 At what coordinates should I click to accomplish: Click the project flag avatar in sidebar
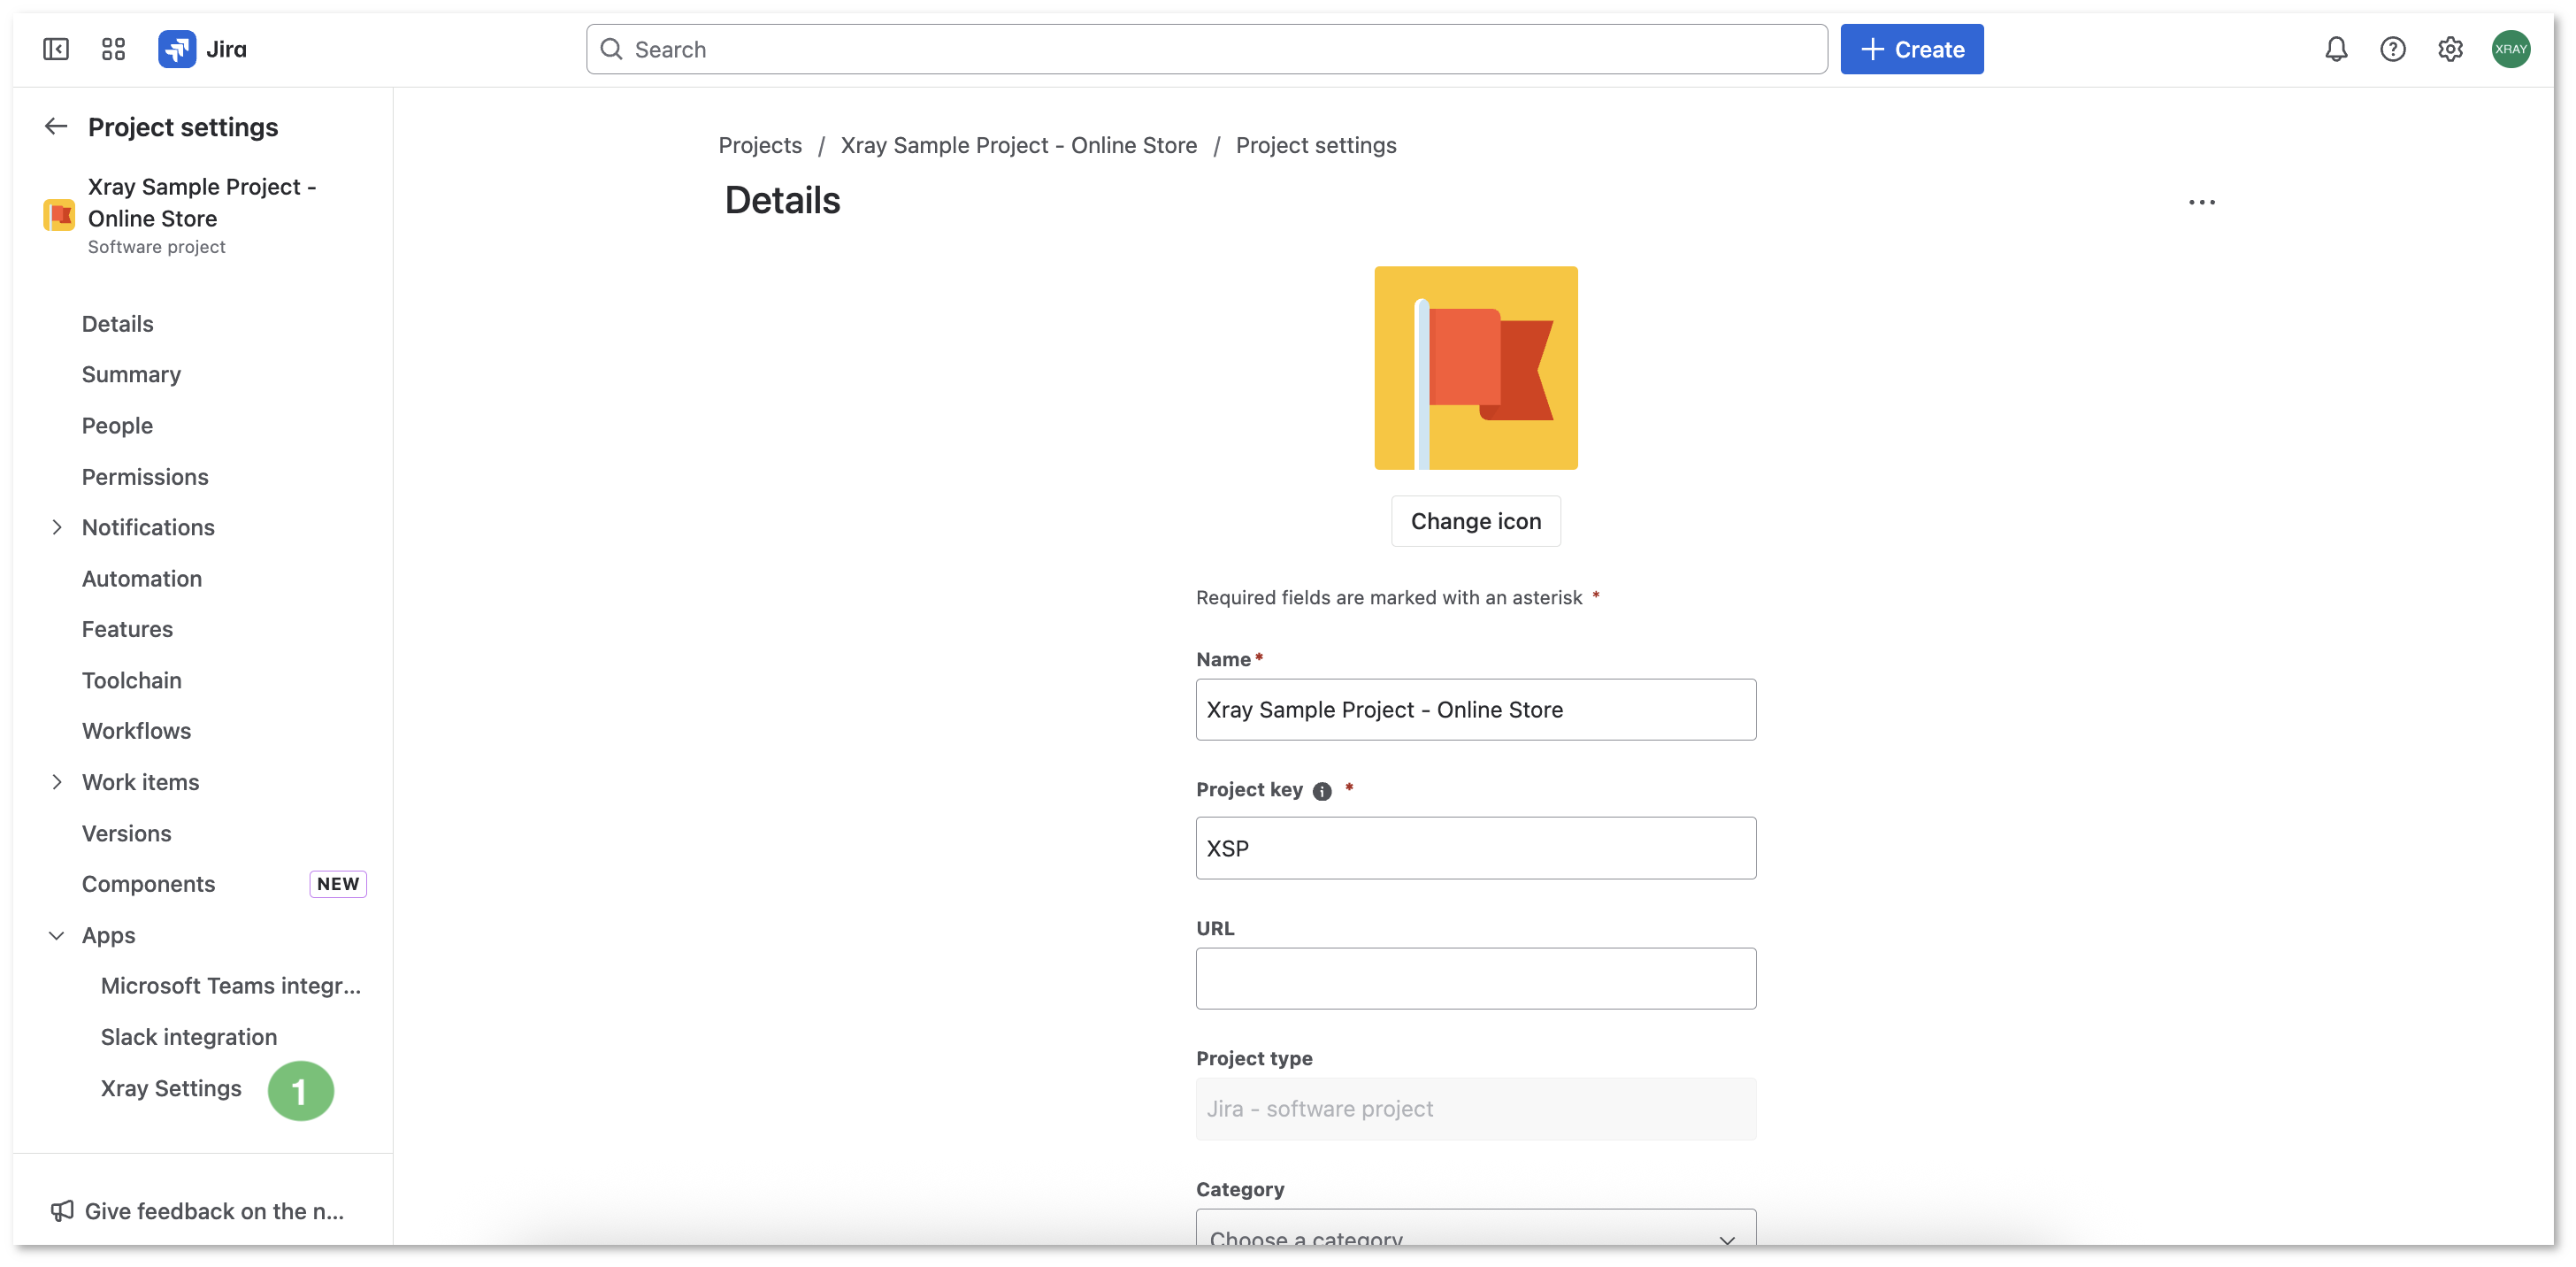pos(59,214)
